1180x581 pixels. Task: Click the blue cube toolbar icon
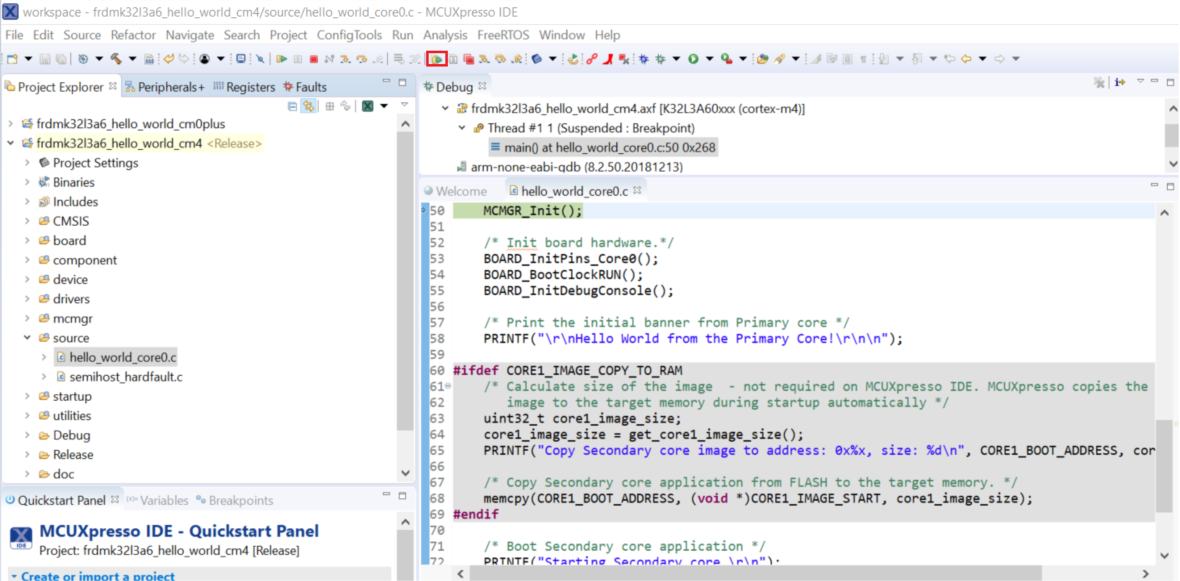click(x=537, y=59)
